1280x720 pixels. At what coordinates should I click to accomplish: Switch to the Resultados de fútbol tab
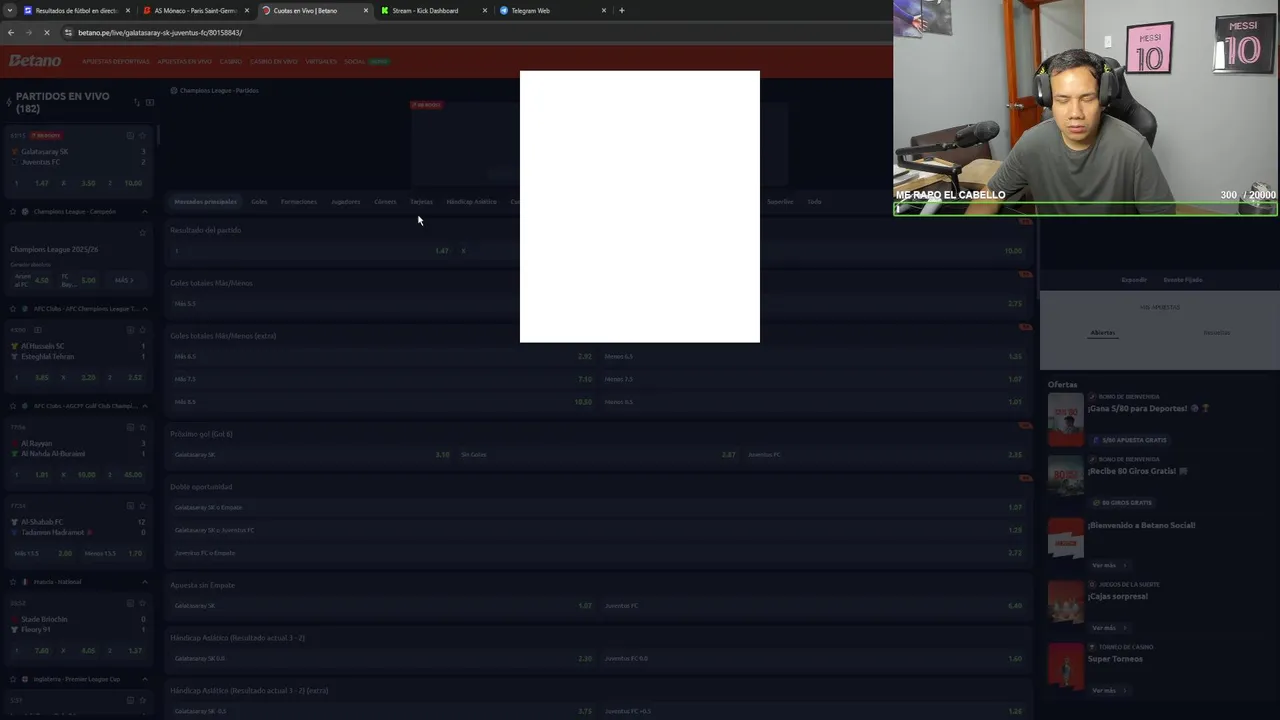pyautogui.click(x=77, y=11)
